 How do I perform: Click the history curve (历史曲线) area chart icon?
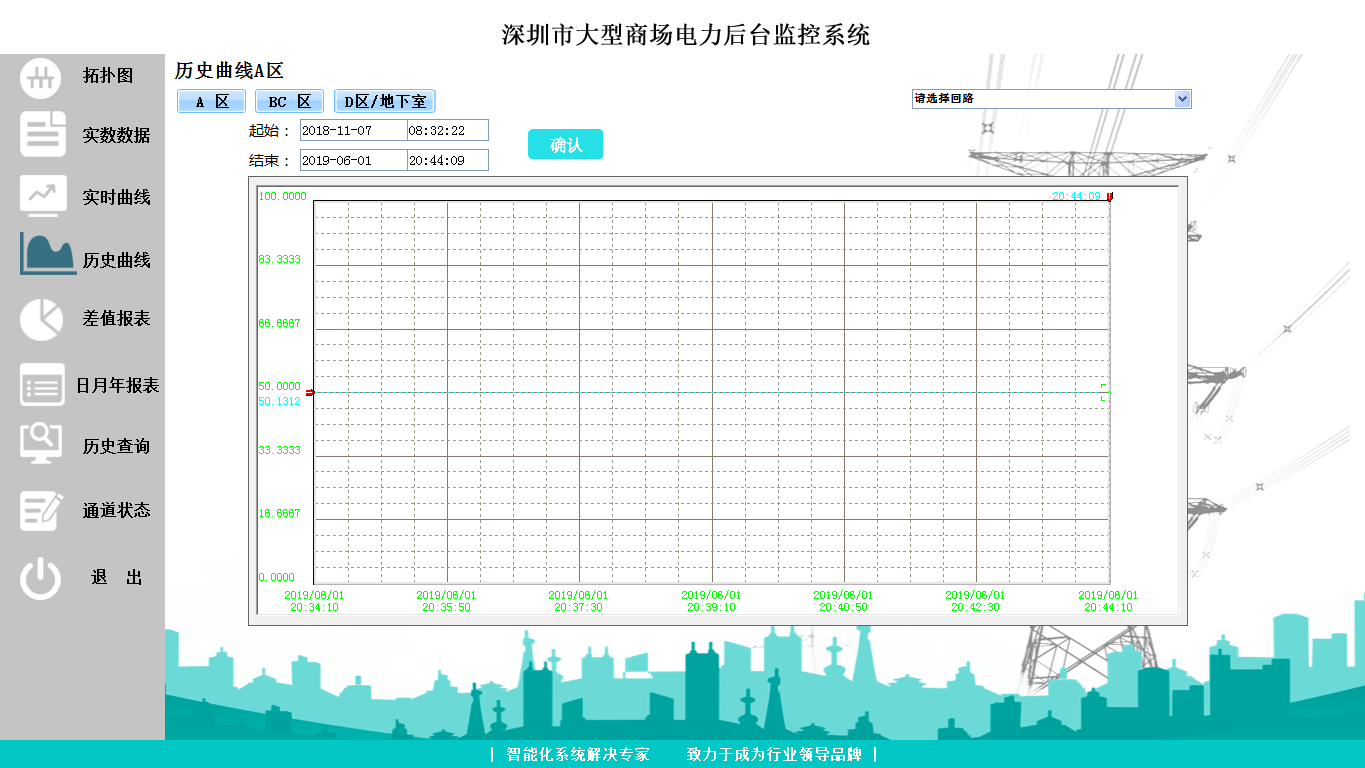(48, 255)
